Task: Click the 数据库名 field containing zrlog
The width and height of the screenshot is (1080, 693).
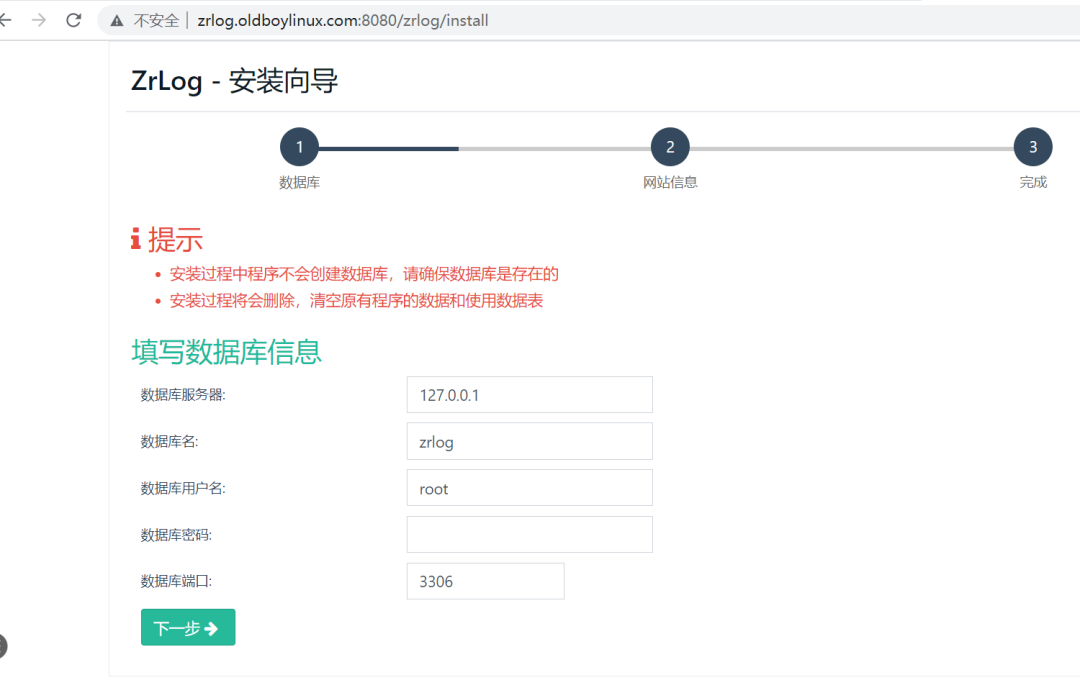Action: coord(530,442)
